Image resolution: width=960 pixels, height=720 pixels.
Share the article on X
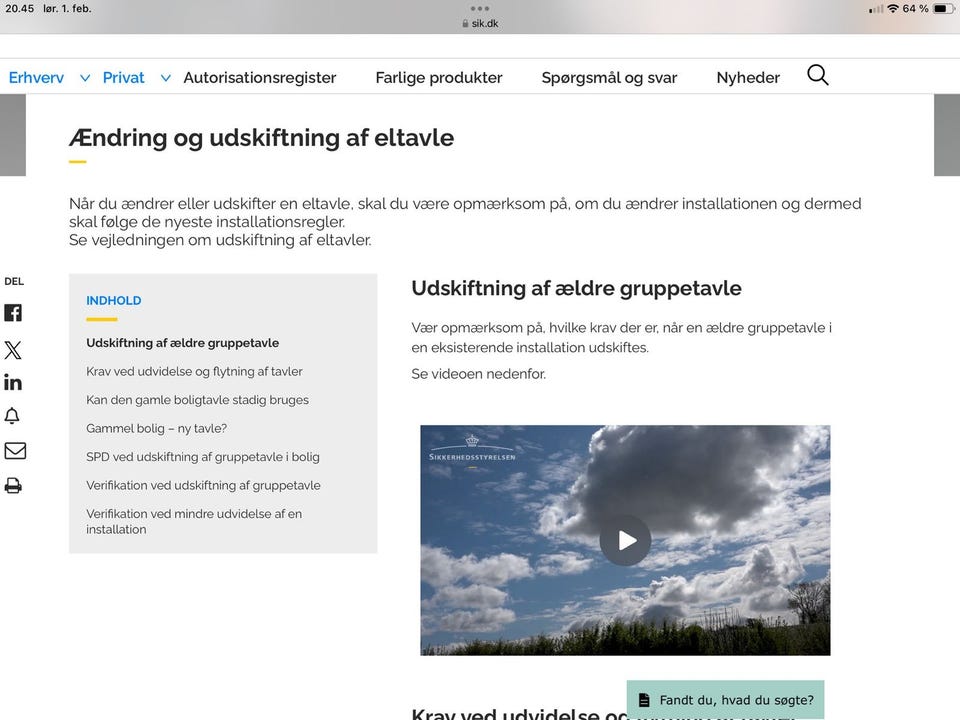(x=13, y=349)
